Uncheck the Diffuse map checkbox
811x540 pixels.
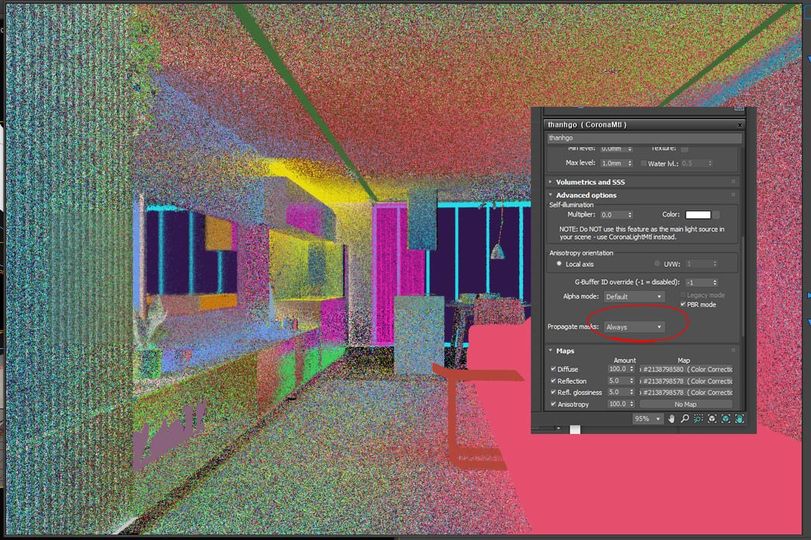tap(553, 370)
